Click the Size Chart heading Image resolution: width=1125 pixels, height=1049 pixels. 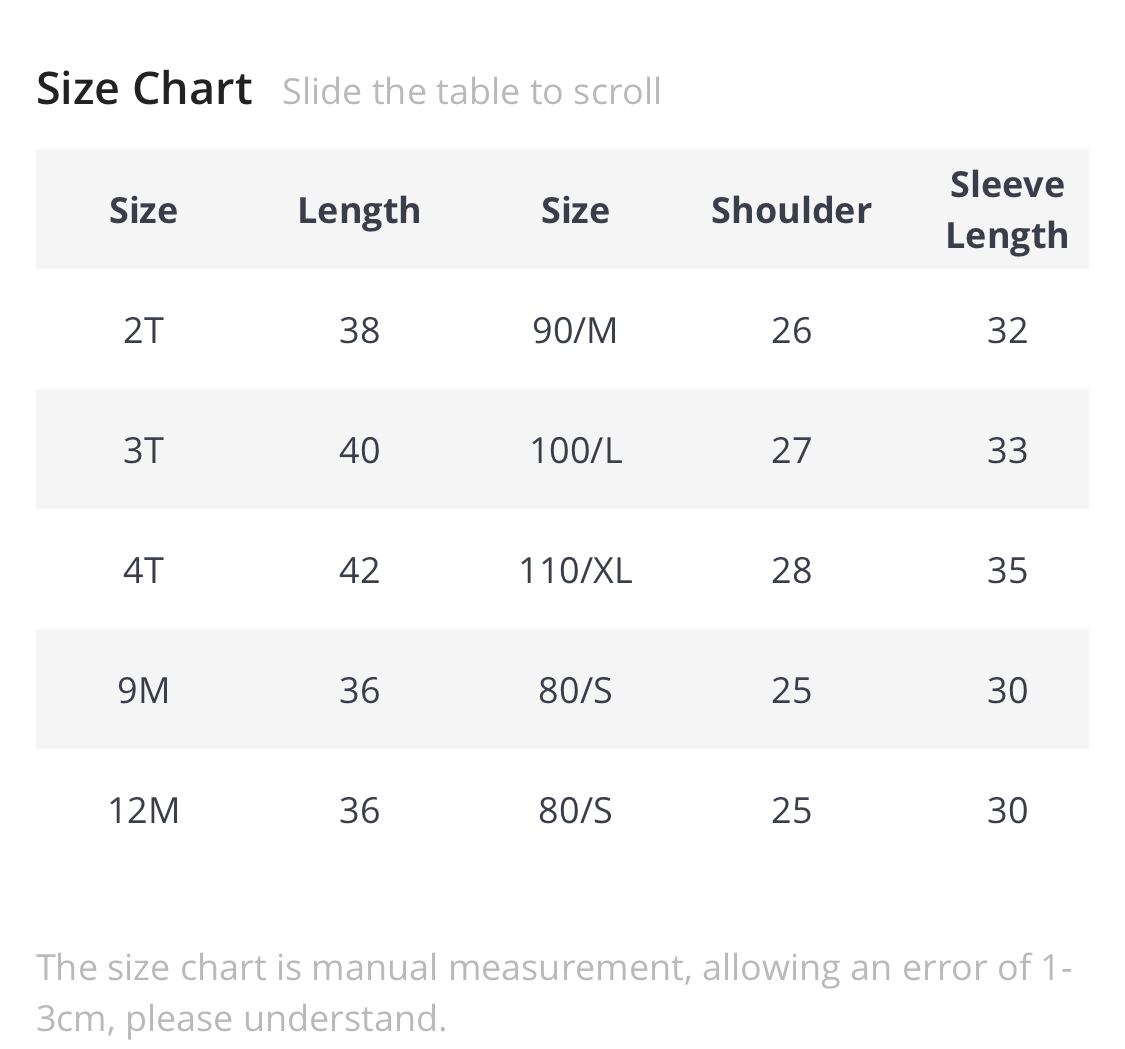click(144, 89)
